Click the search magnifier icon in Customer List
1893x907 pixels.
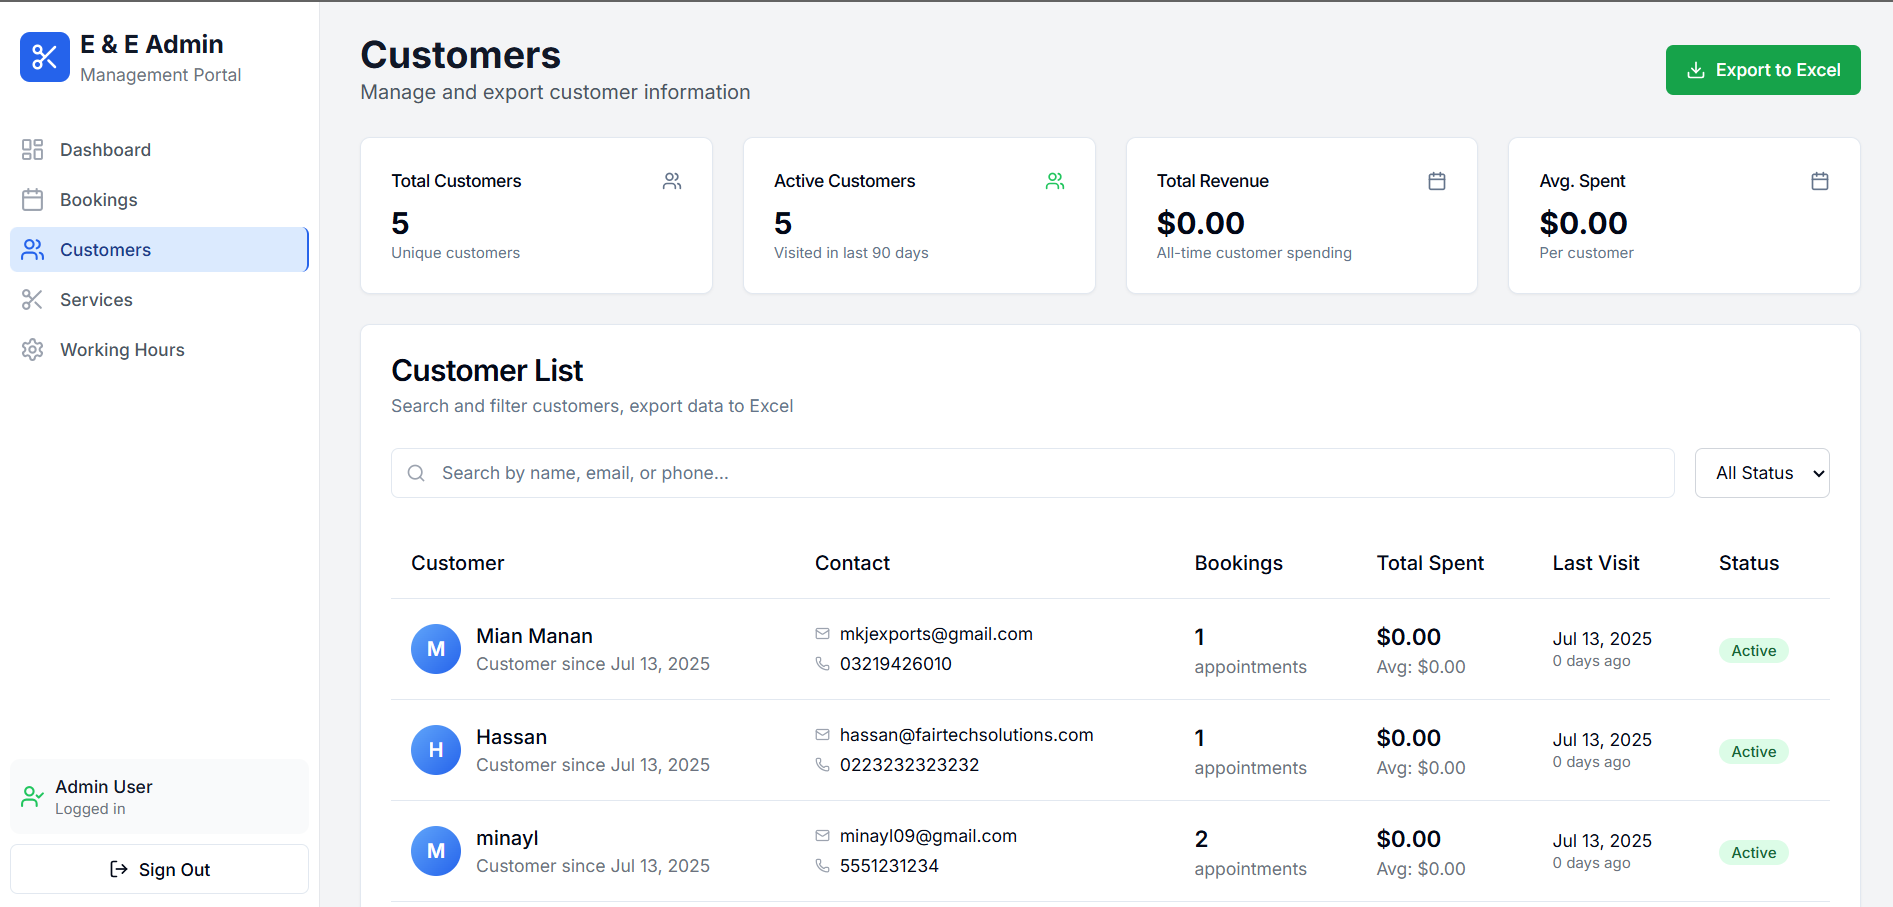point(416,472)
